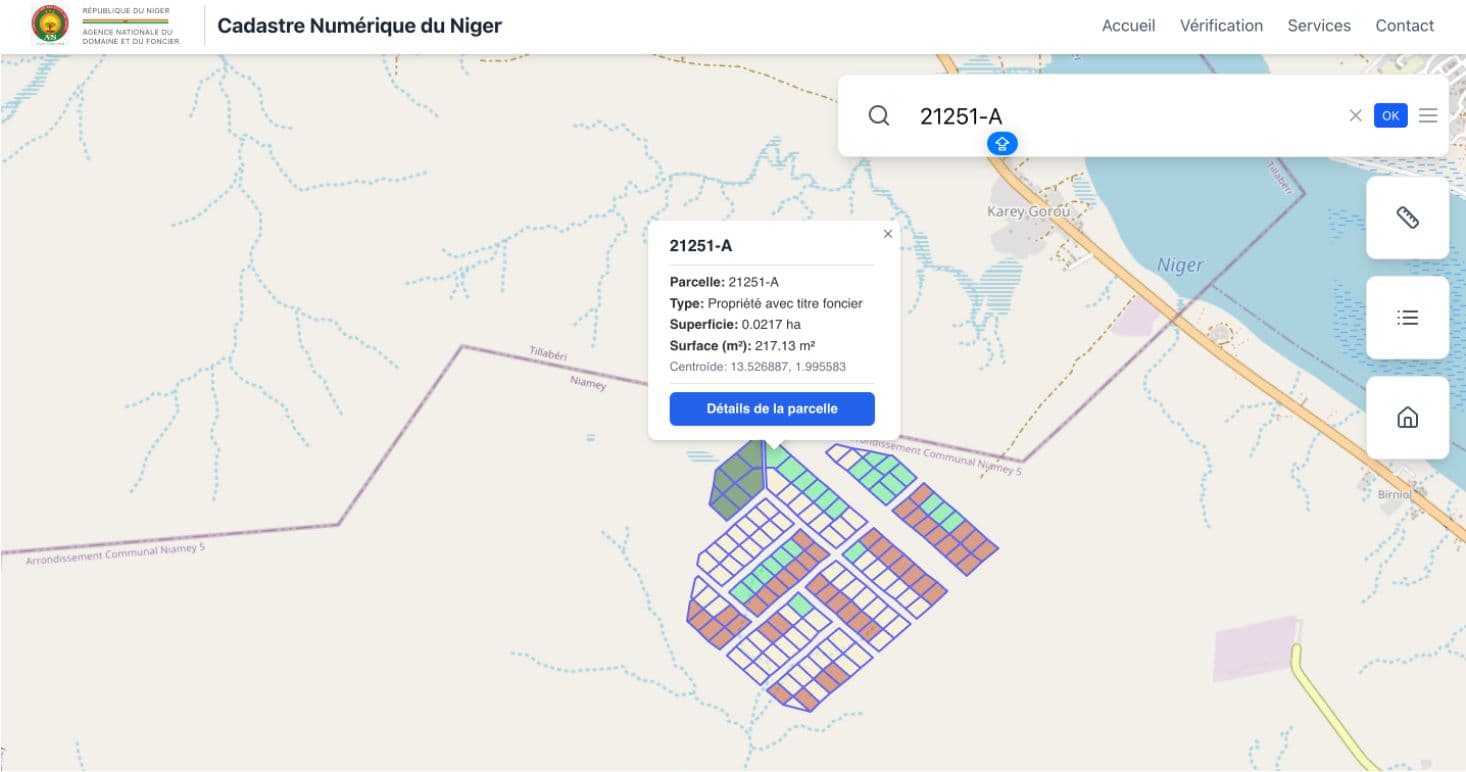Open the parcel list panel icon
1466x772 pixels.
click(1407, 317)
